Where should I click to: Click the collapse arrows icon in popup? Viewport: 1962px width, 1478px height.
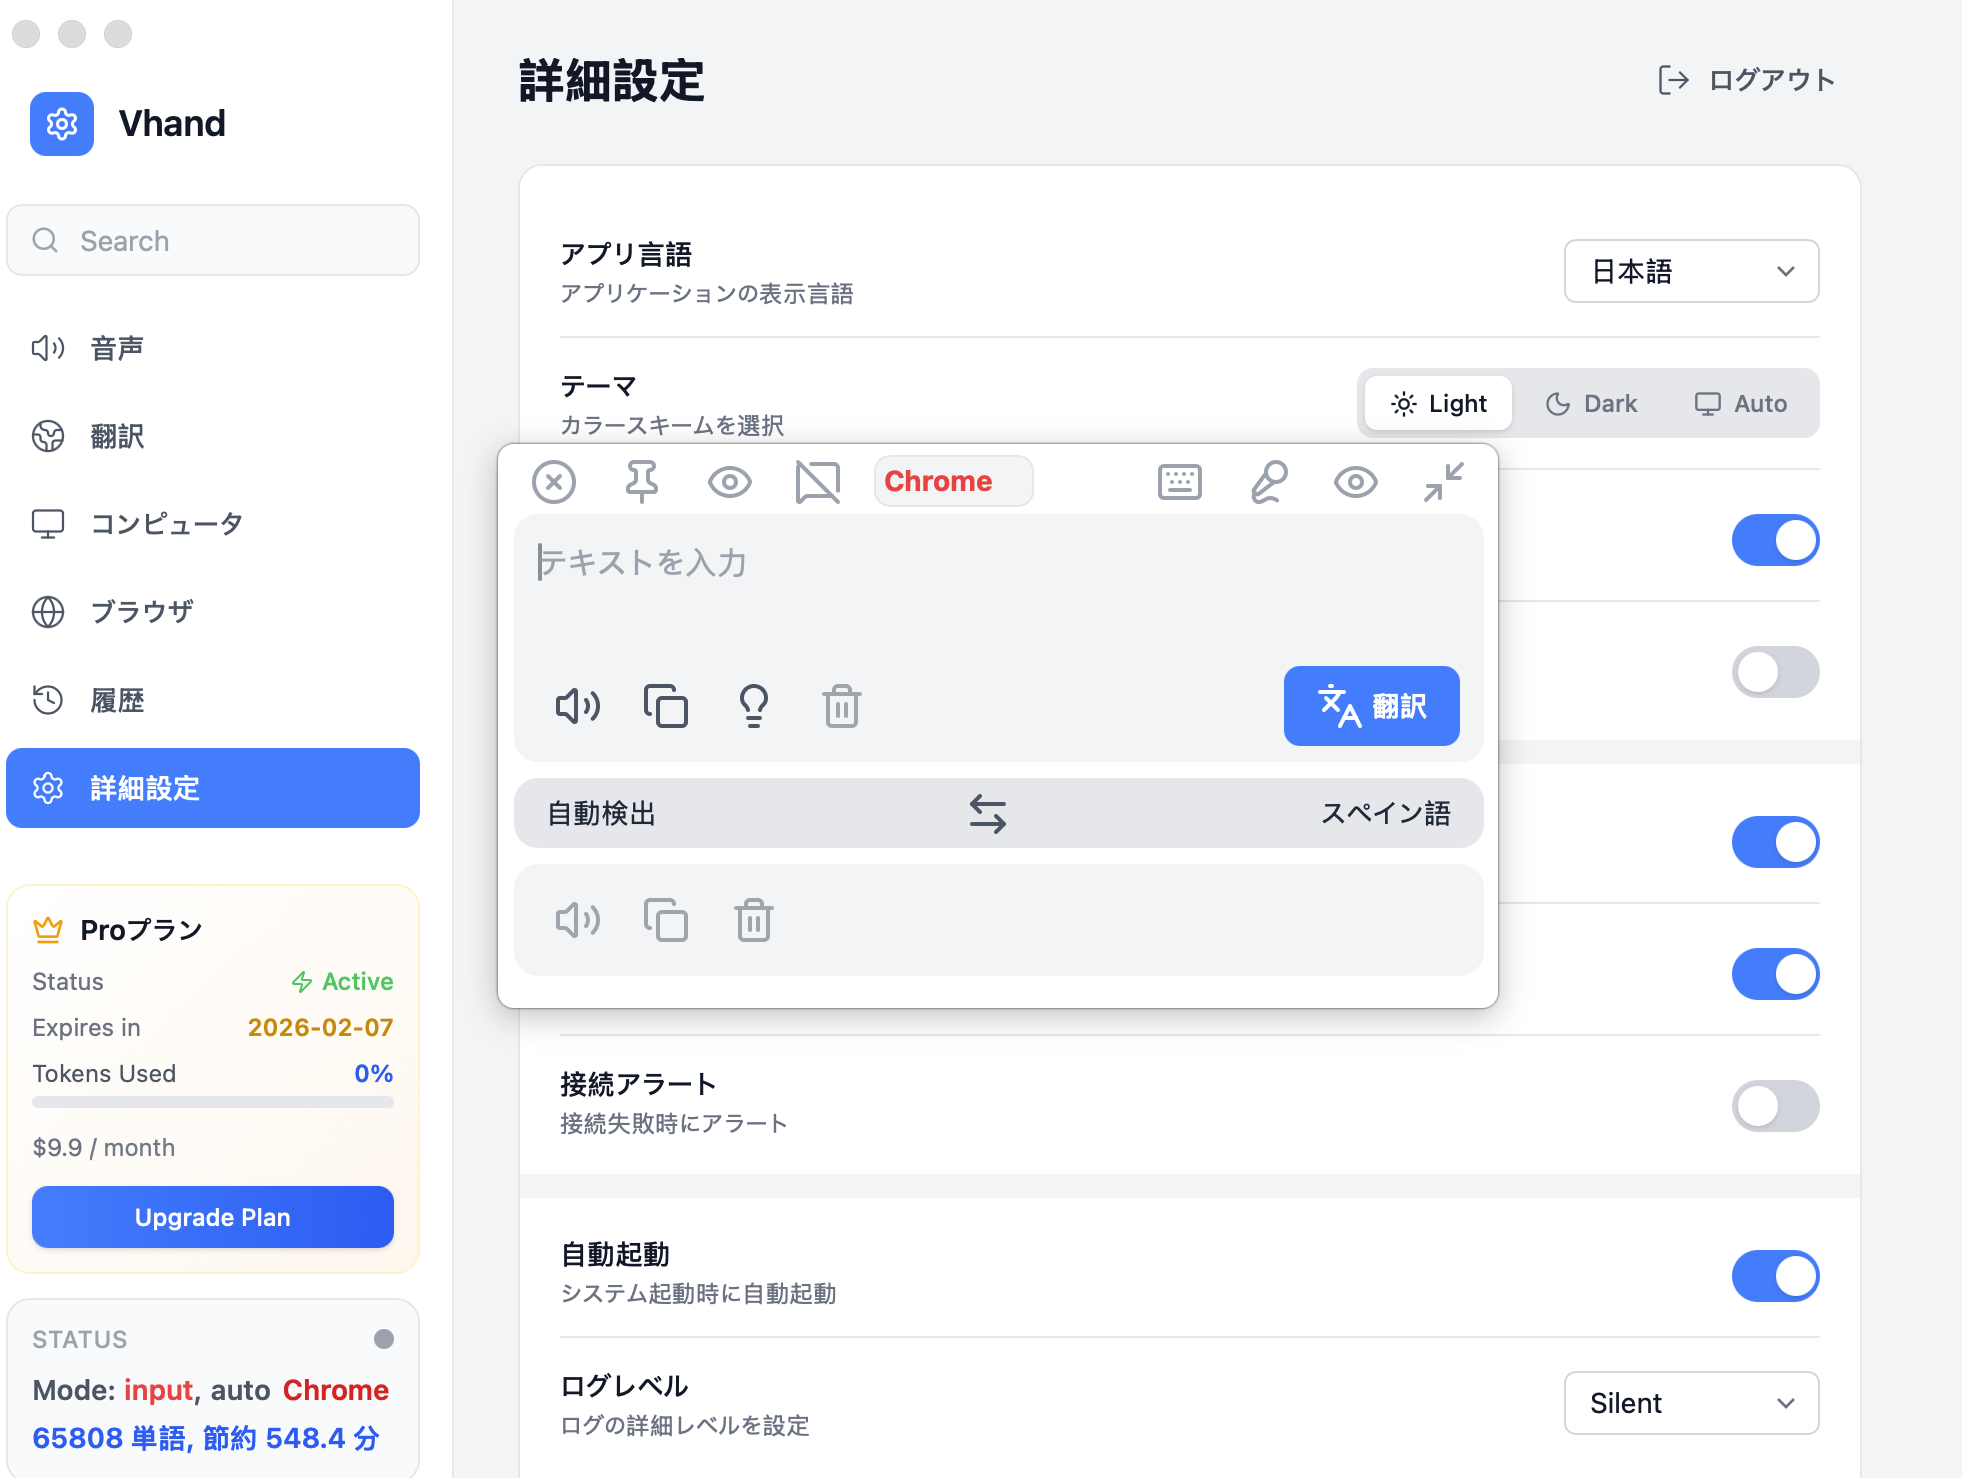(x=1443, y=482)
